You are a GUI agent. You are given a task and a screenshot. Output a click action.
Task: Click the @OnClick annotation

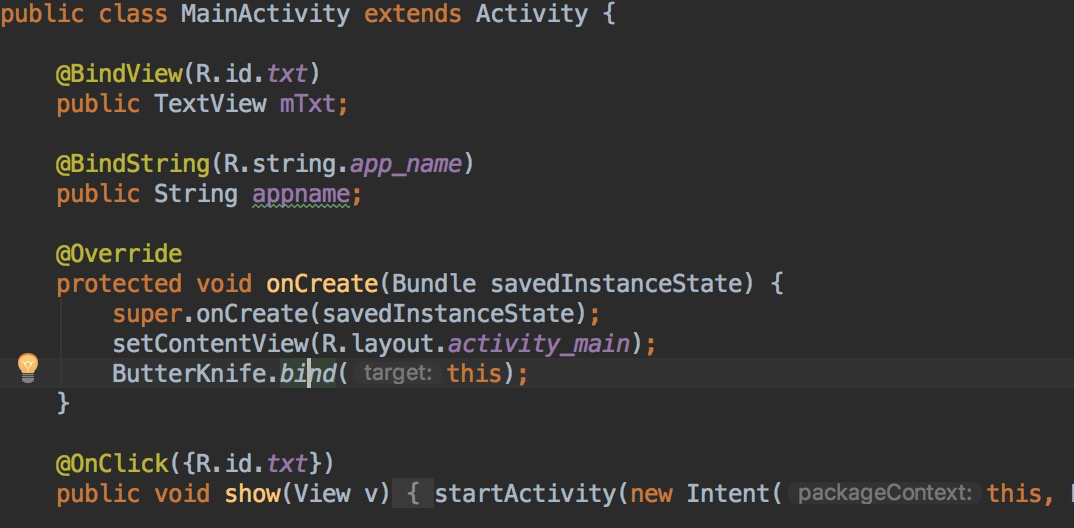112,464
